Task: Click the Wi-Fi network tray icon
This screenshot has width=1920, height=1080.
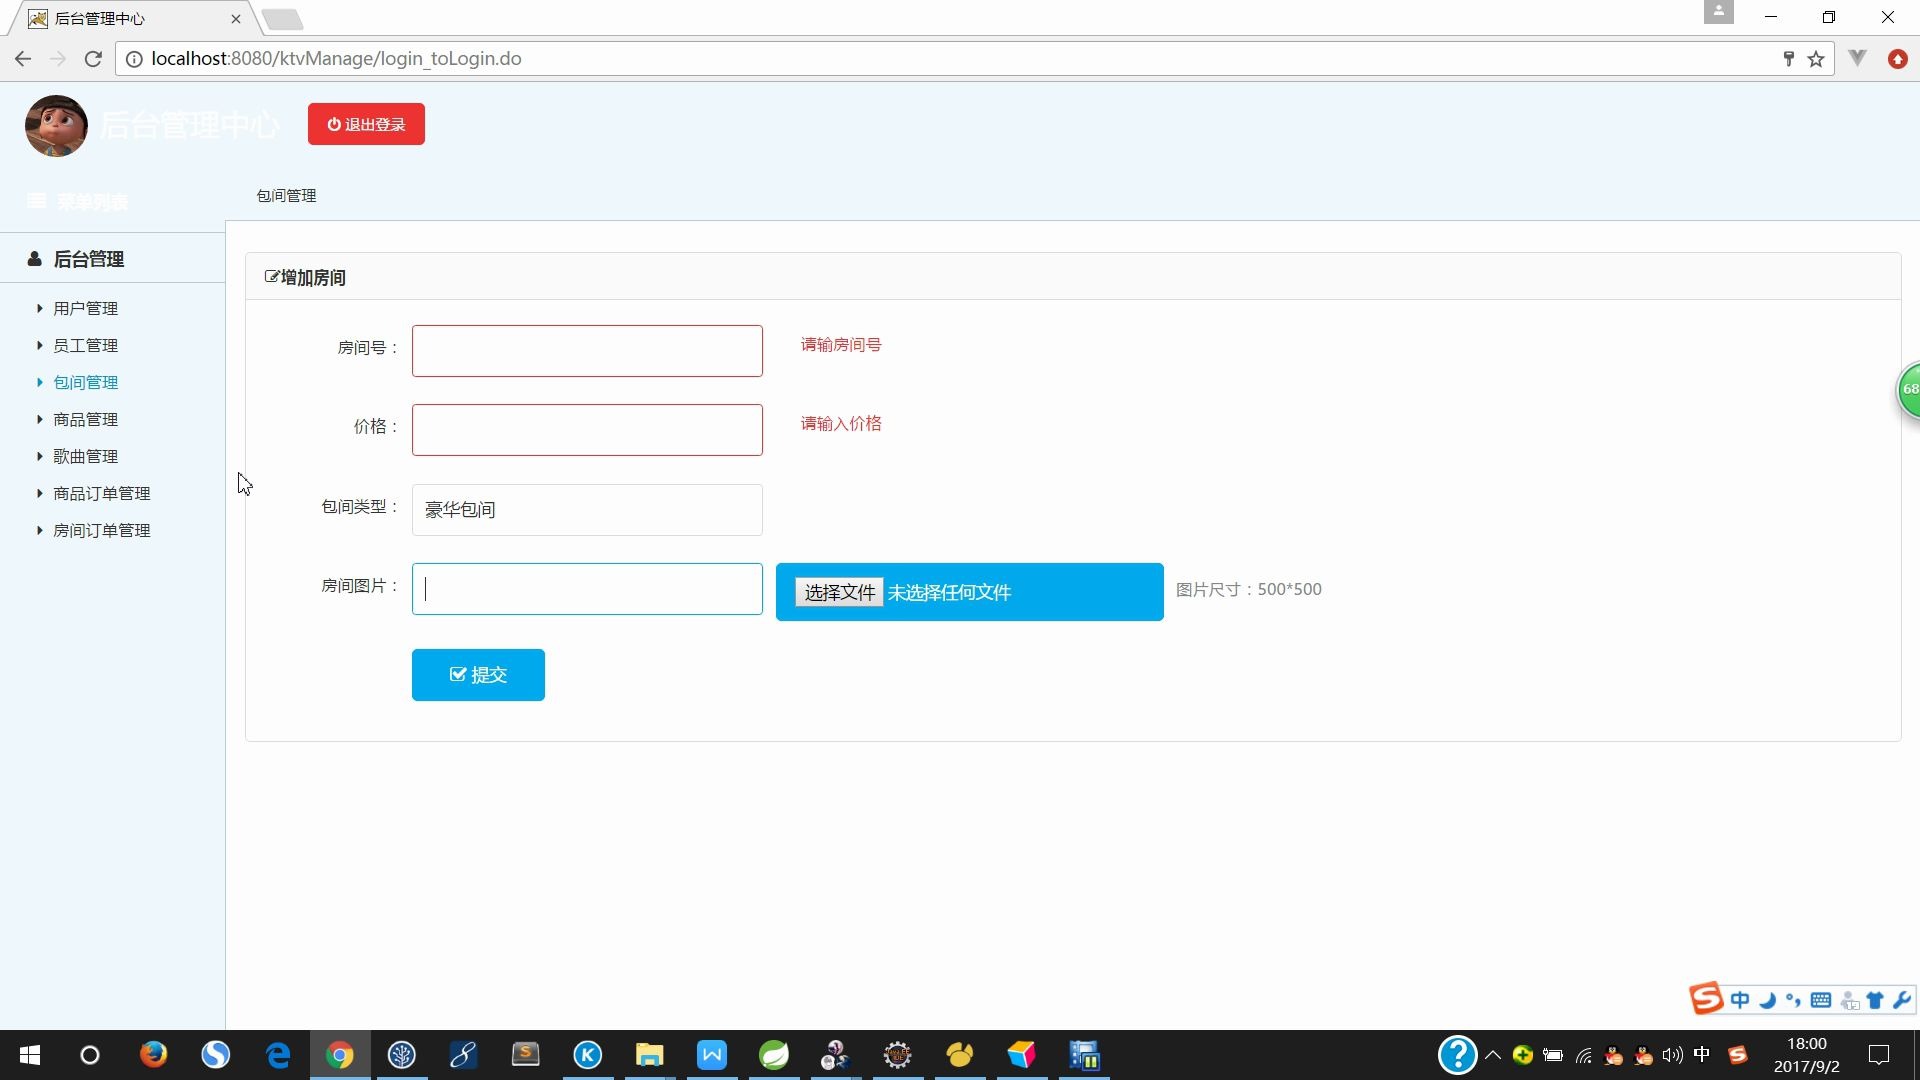Action: [1583, 1055]
